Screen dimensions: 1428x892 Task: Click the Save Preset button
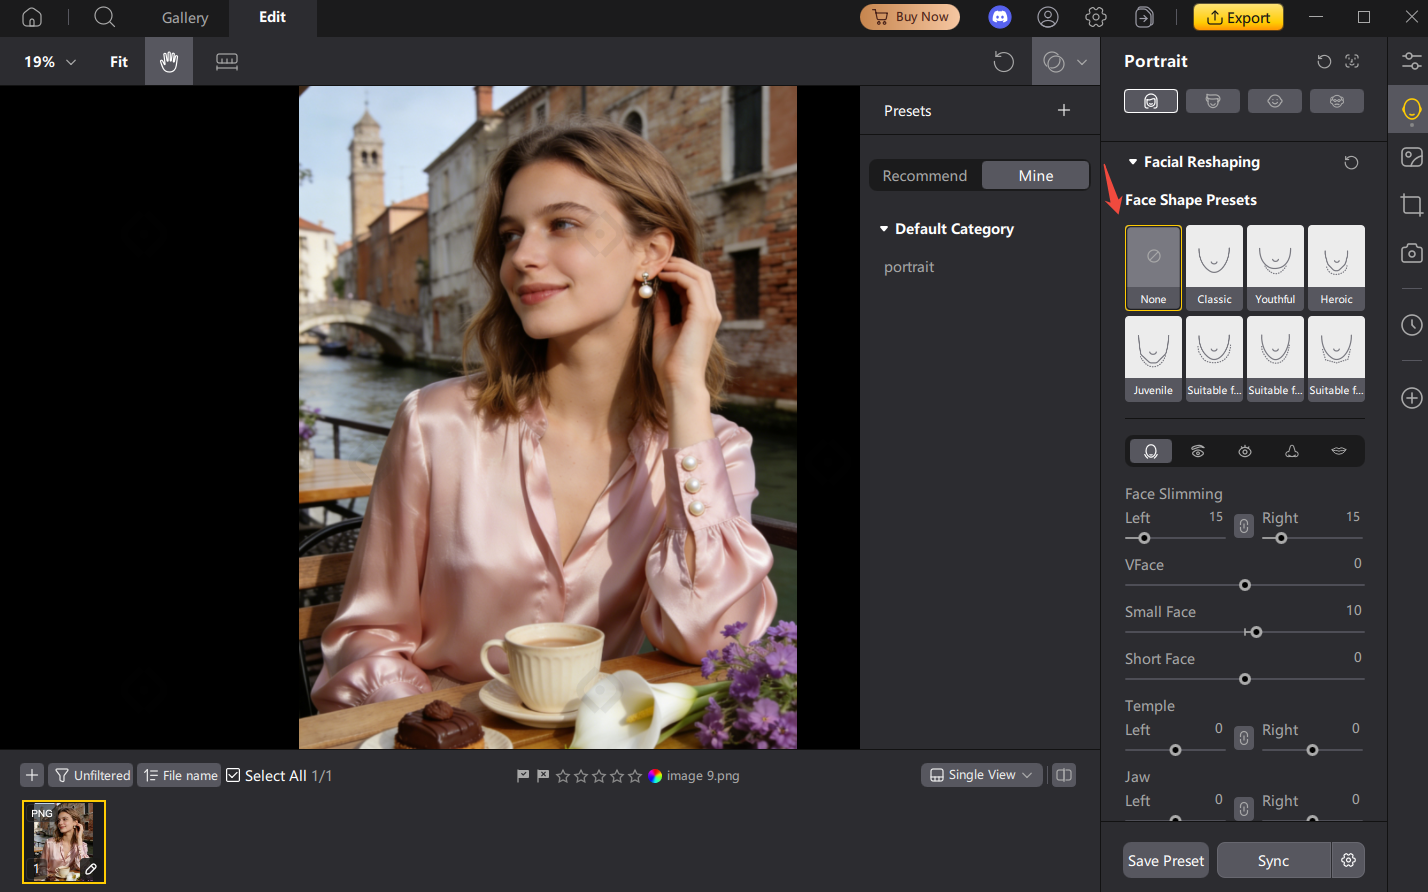1165,860
